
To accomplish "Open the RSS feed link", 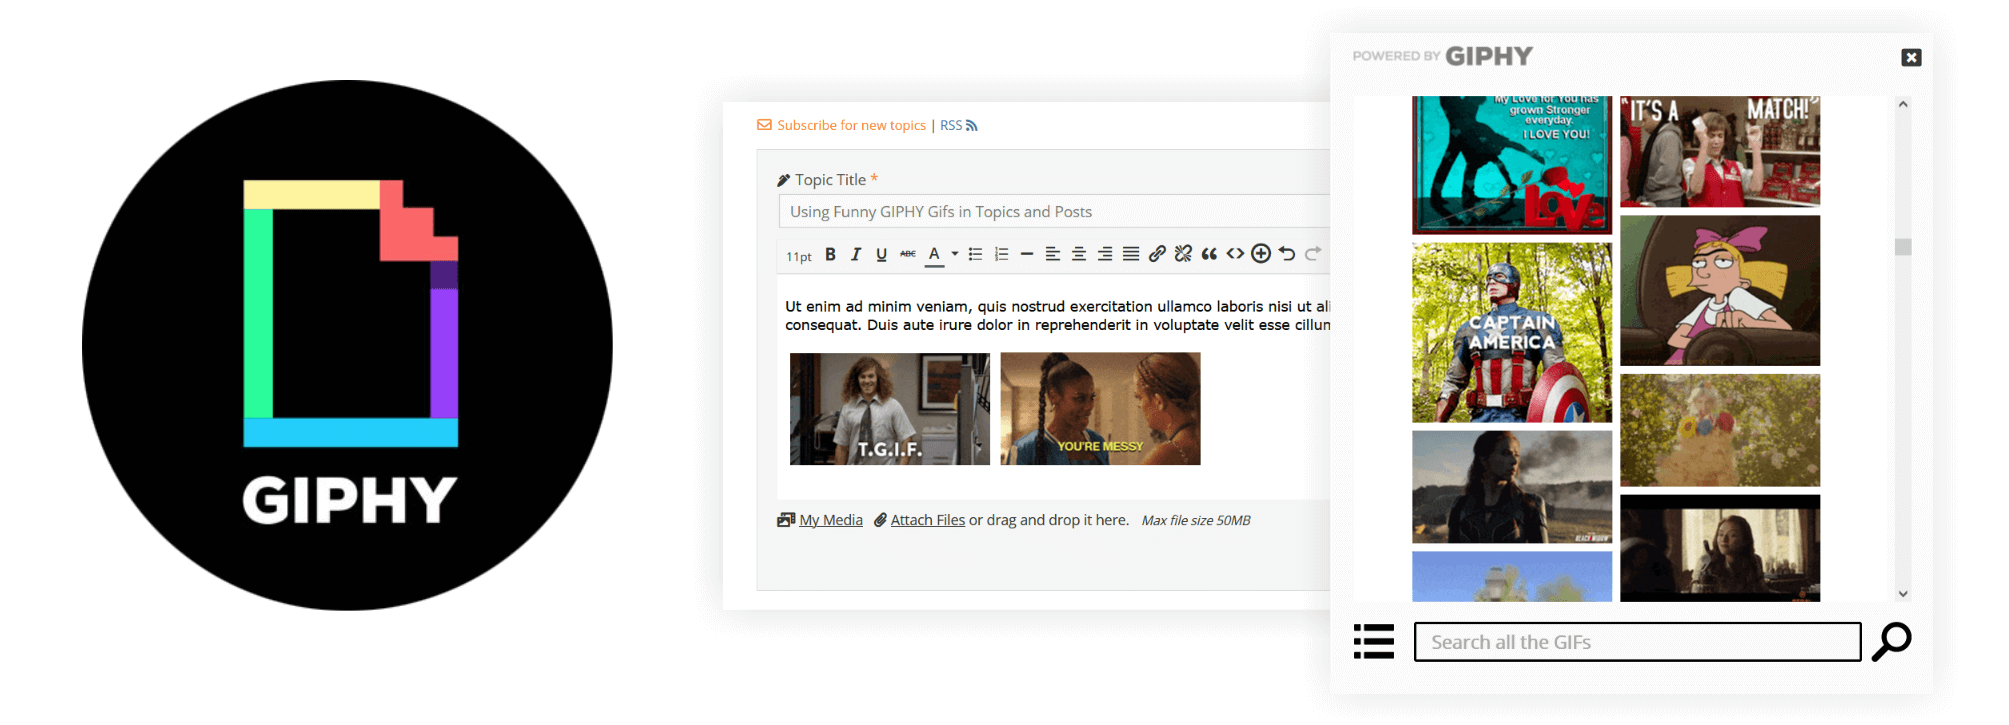I will 958,125.
